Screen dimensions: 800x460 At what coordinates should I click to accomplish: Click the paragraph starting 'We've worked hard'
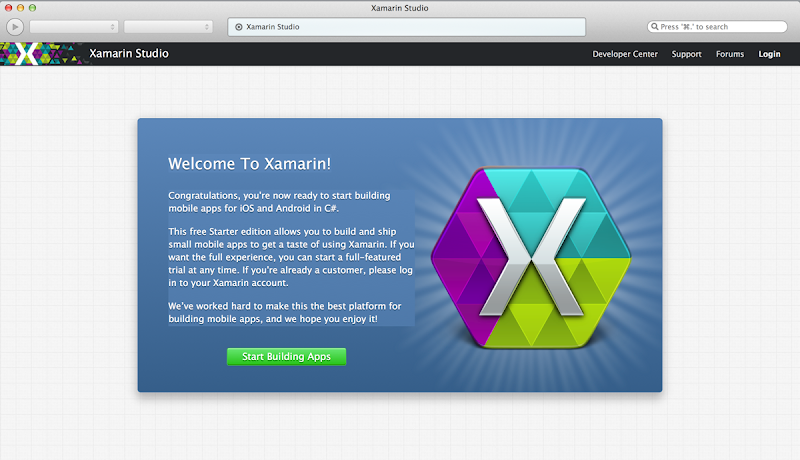click(285, 312)
